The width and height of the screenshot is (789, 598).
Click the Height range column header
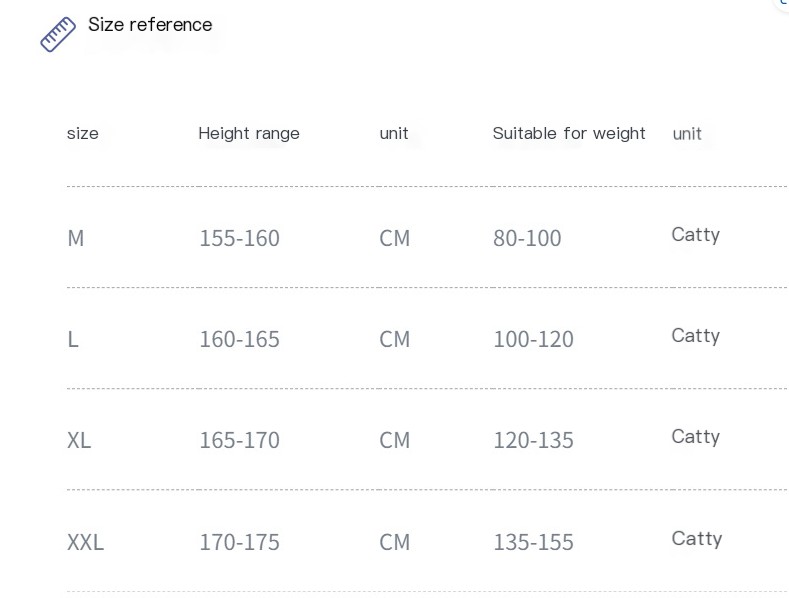click(249, 133)
